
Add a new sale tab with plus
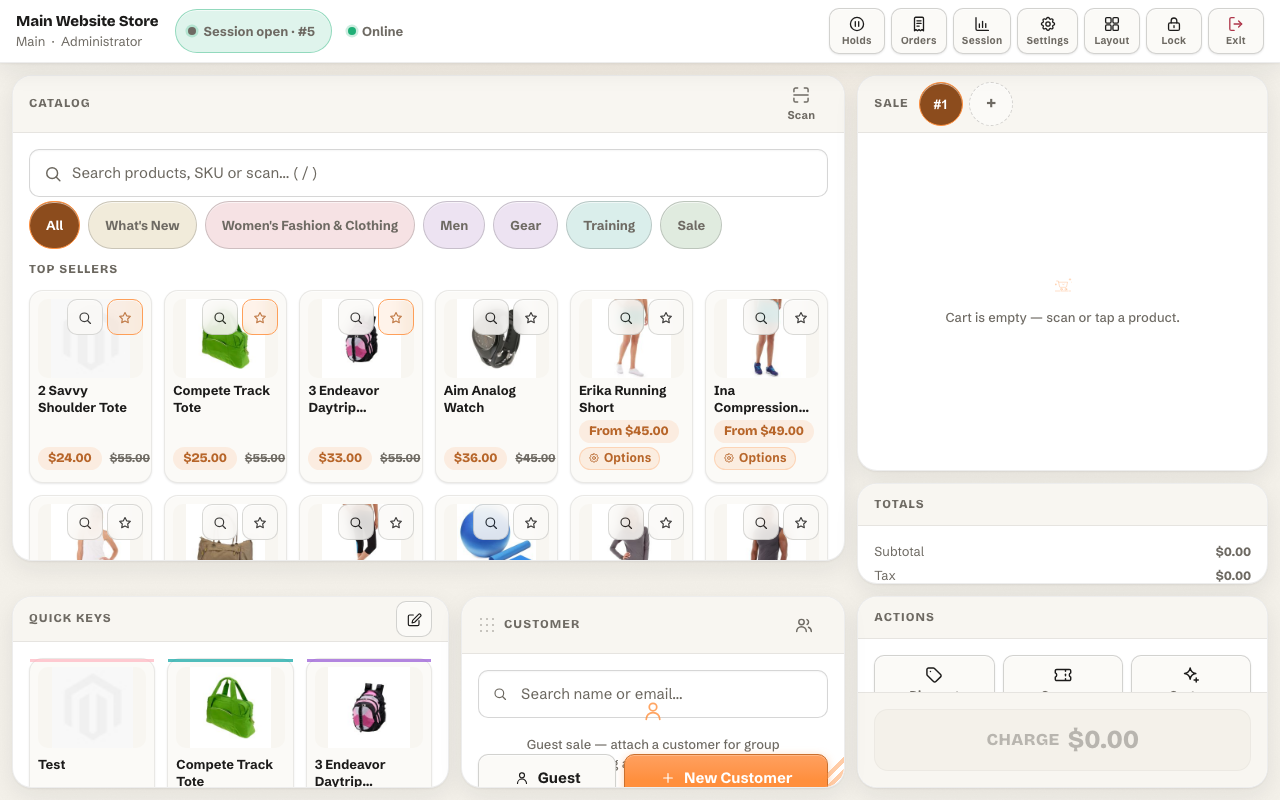[x=991, y=104]
